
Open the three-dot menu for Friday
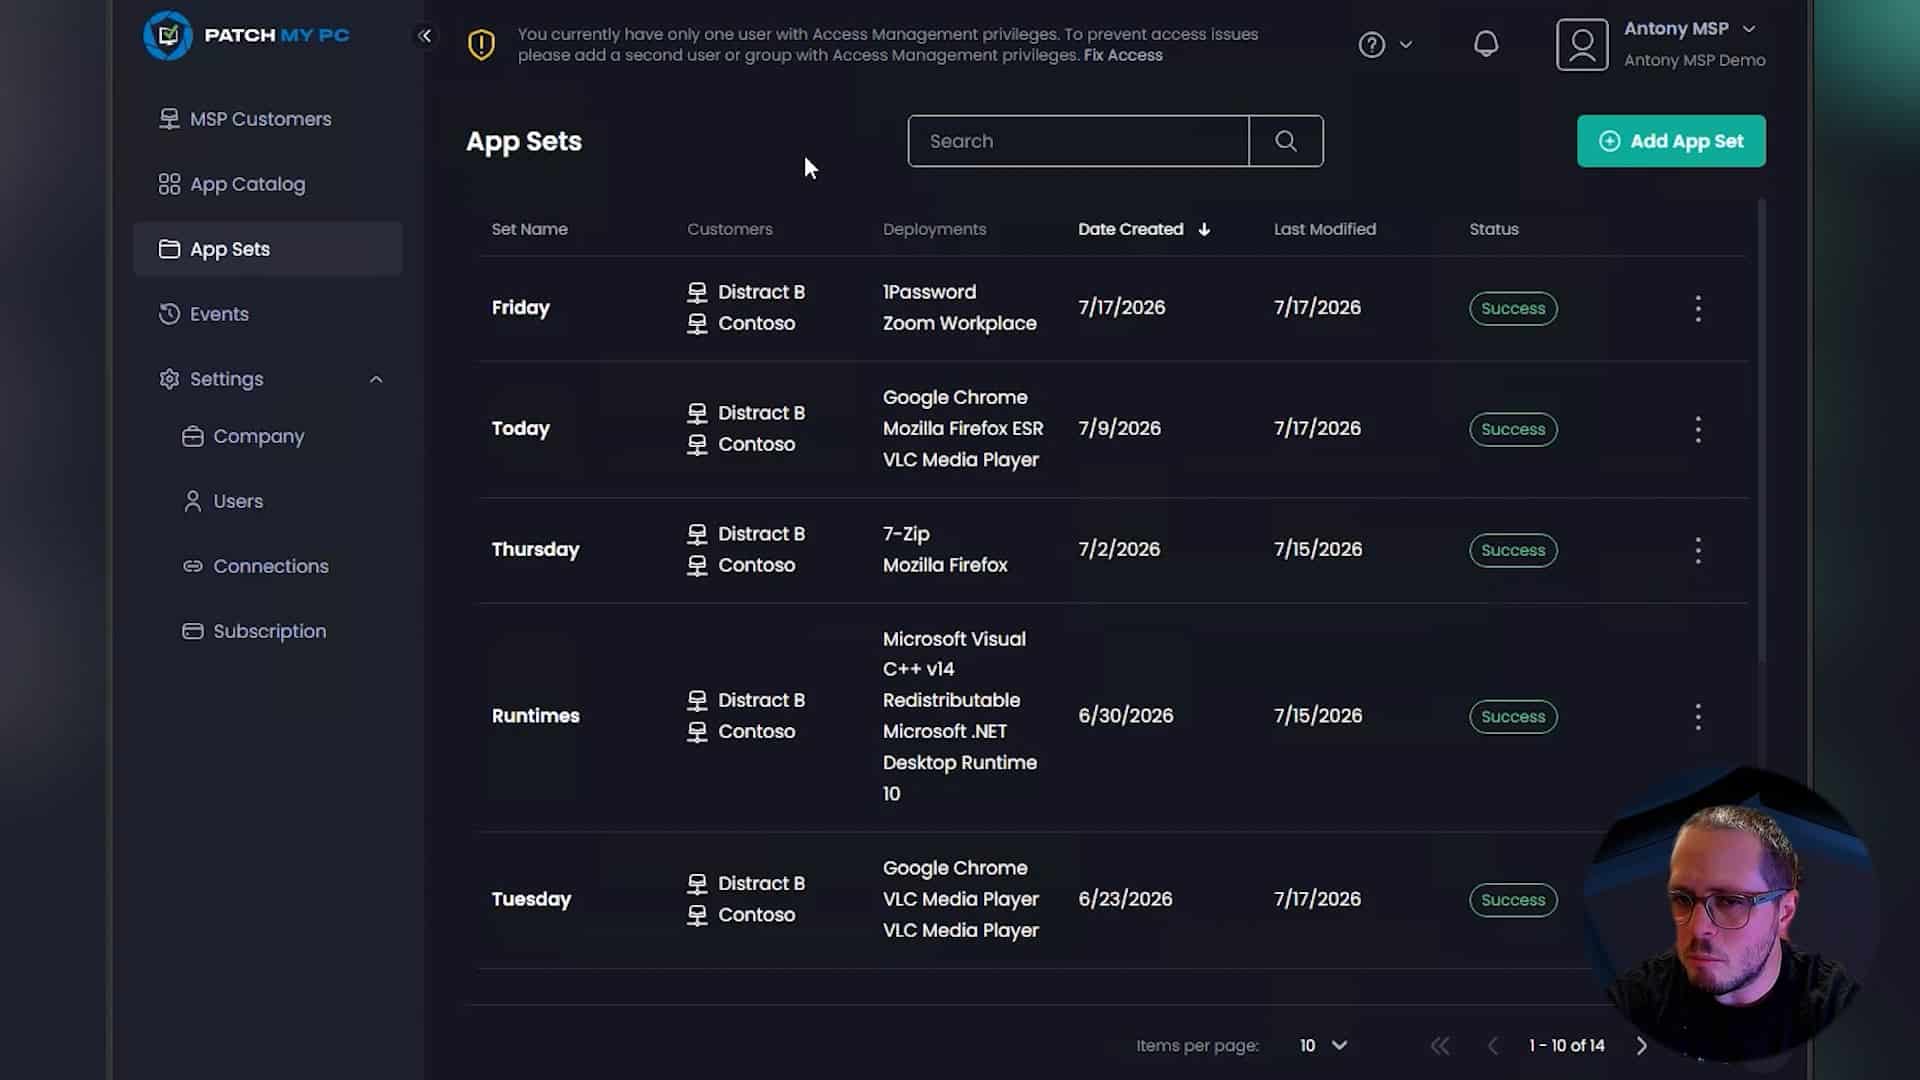click(x=1698, y=308)
